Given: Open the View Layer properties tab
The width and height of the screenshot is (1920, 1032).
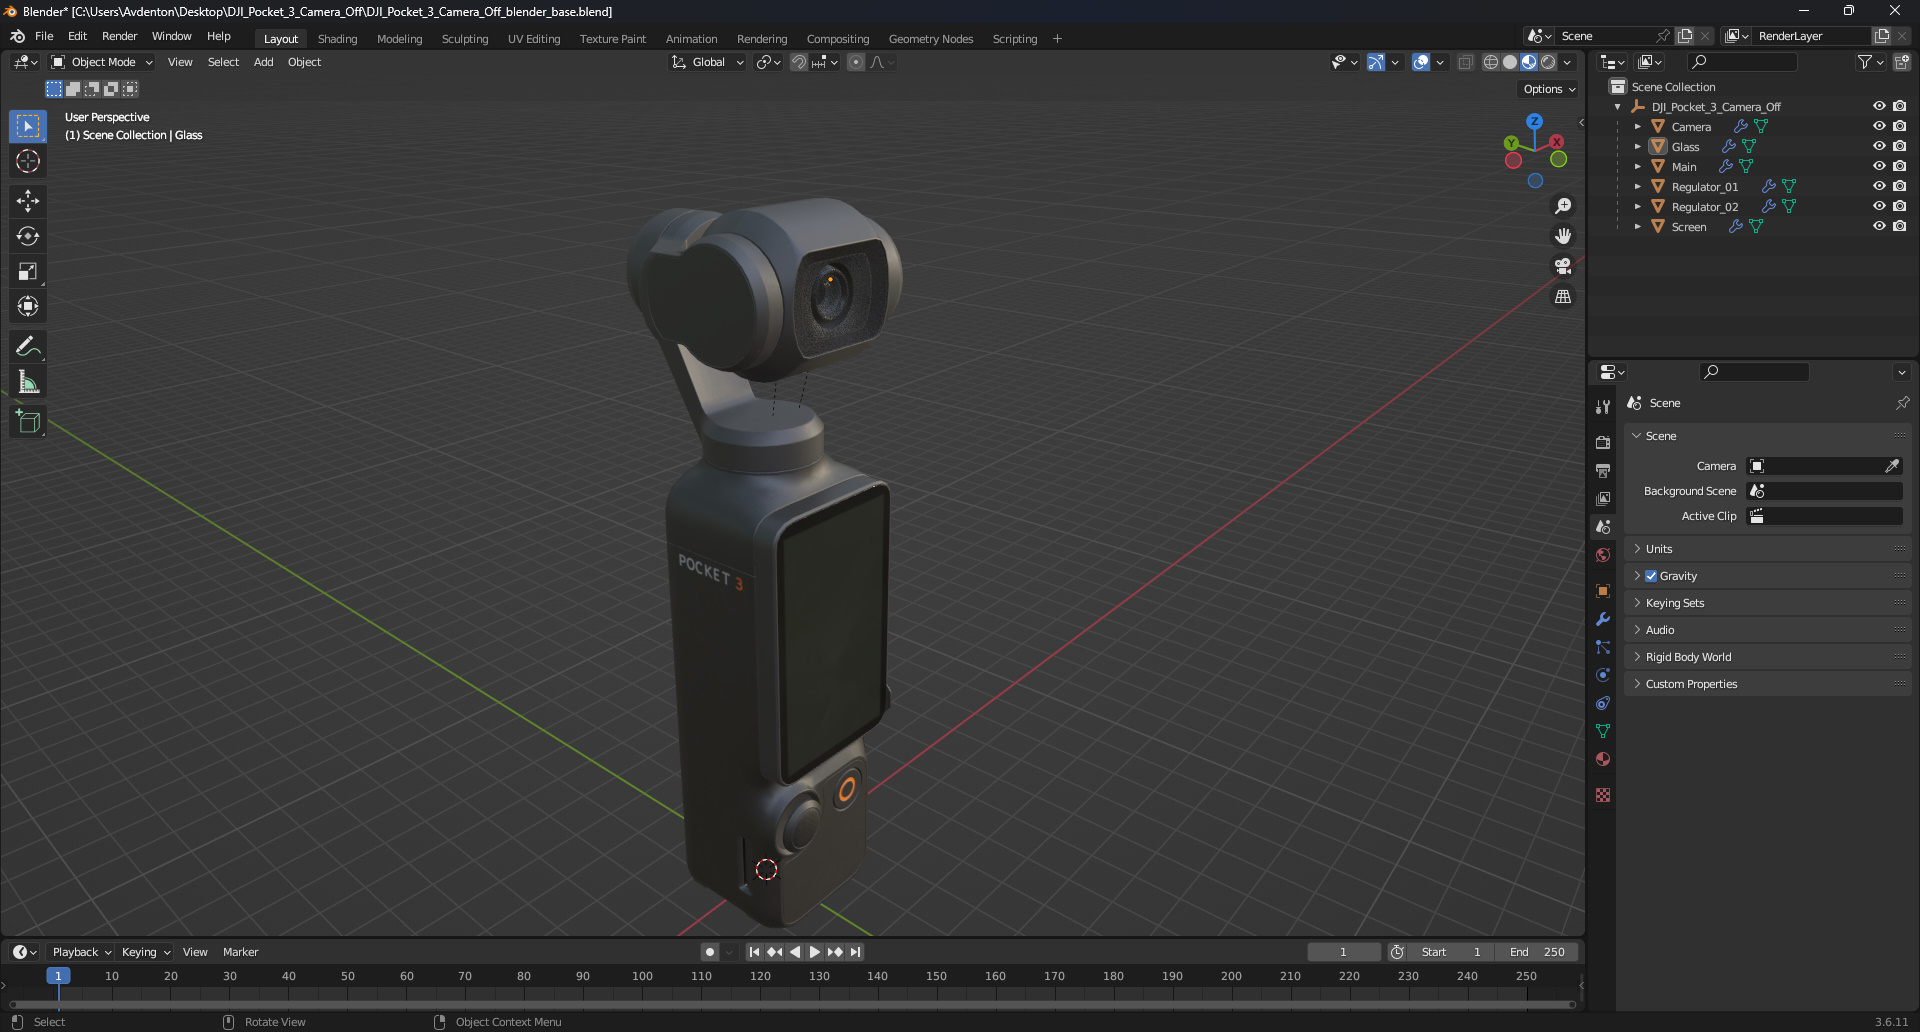Looking at the screenshot, I should pyautogui.click(x=1603, y=498).
